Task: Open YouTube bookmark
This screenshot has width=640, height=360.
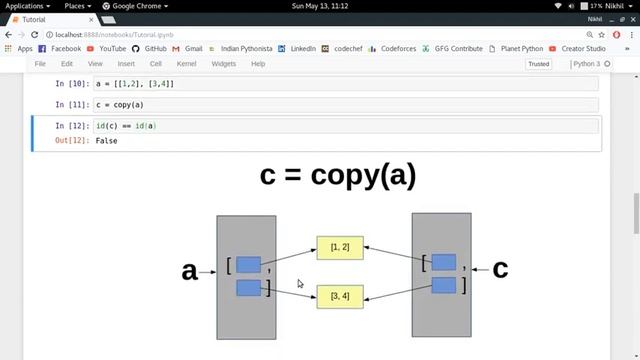Action: tap(106, 49)
